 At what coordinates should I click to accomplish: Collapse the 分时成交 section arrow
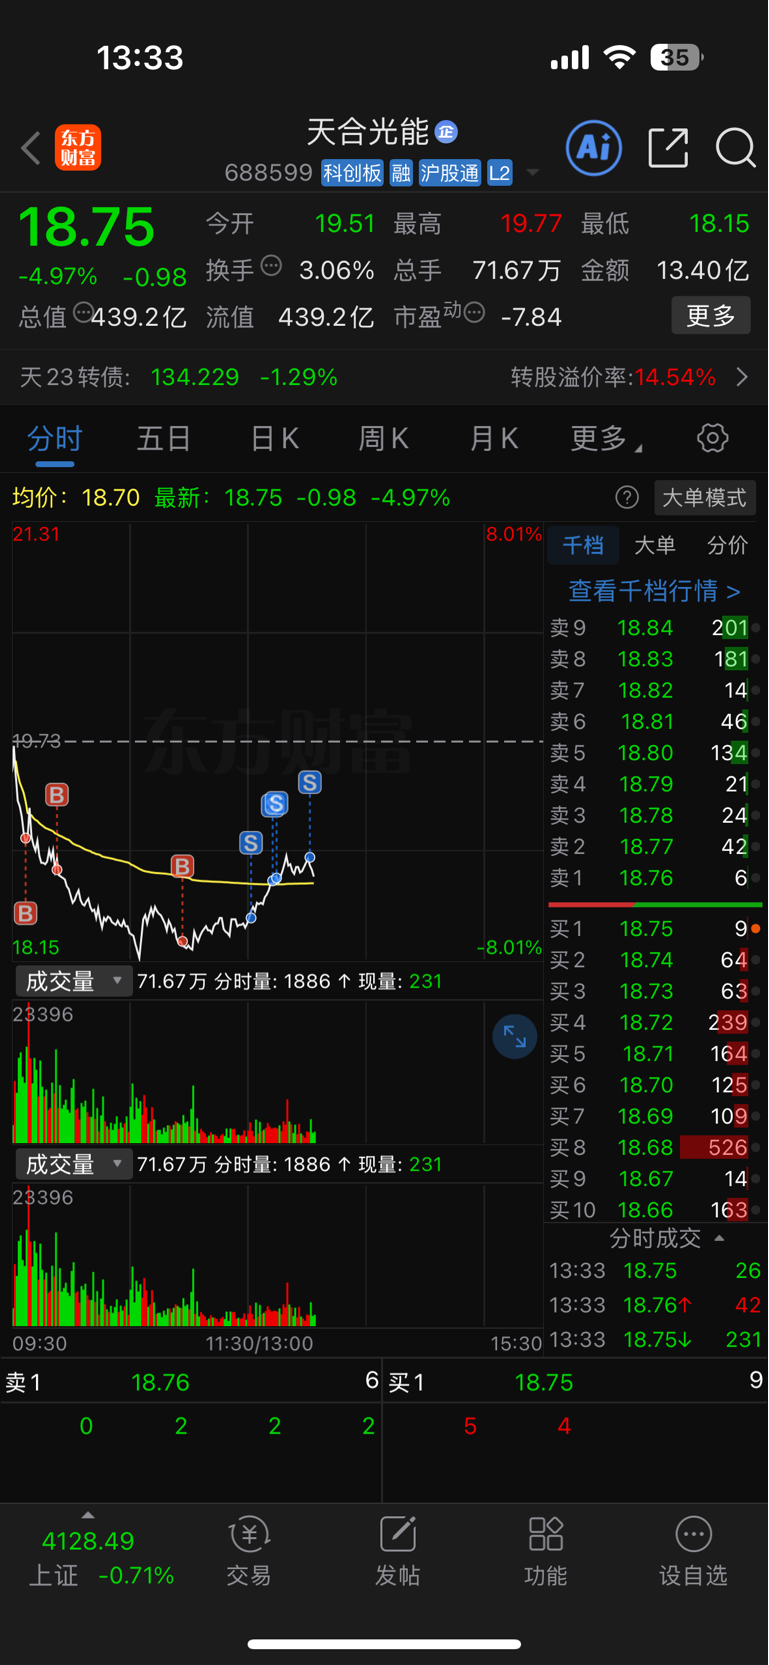(x=720, y=1238)
